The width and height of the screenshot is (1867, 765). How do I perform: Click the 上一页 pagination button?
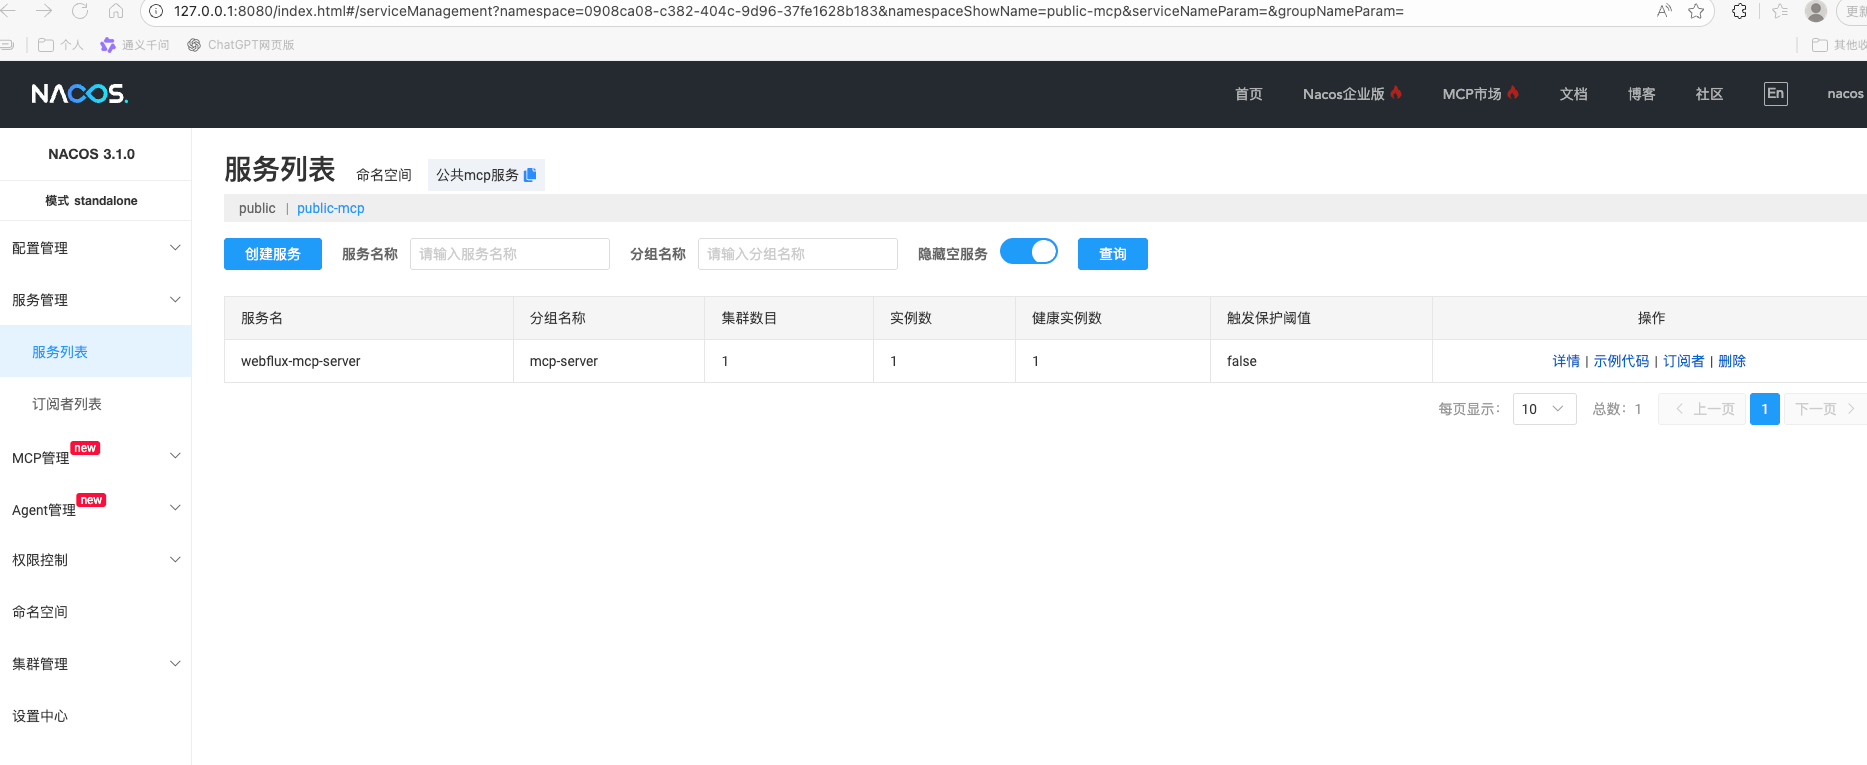click(x=1702, y=409)
